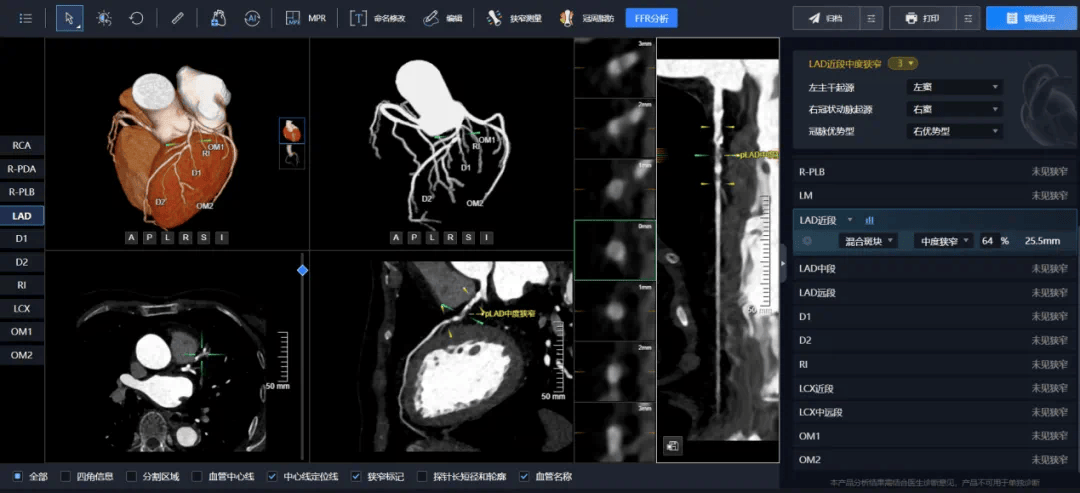Open the MPR view tool
Viewport: 1080px width, 493px height.
305,18
